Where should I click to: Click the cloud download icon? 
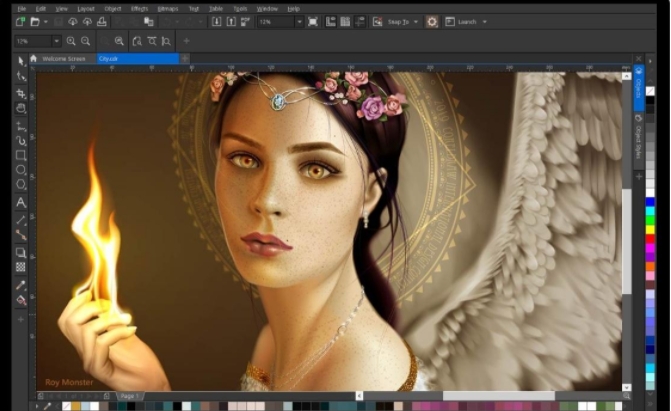pyautogui.click(x=73, y=21)
